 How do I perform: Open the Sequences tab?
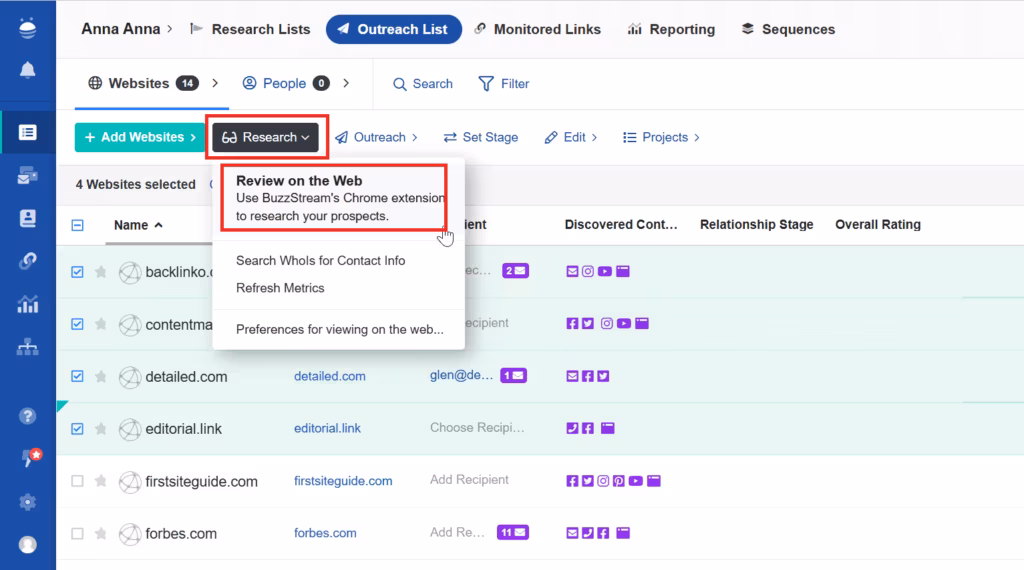coord(788,29)
